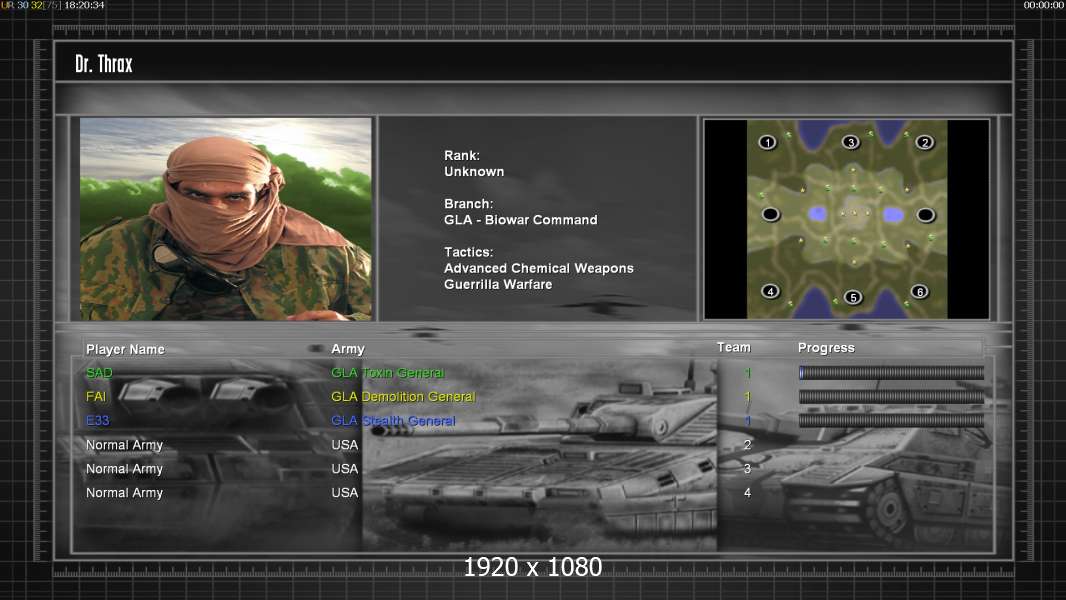The image size is (1066, 600).
Task: Click the "Player Name" column header
Action: click(x=125, y=349)
